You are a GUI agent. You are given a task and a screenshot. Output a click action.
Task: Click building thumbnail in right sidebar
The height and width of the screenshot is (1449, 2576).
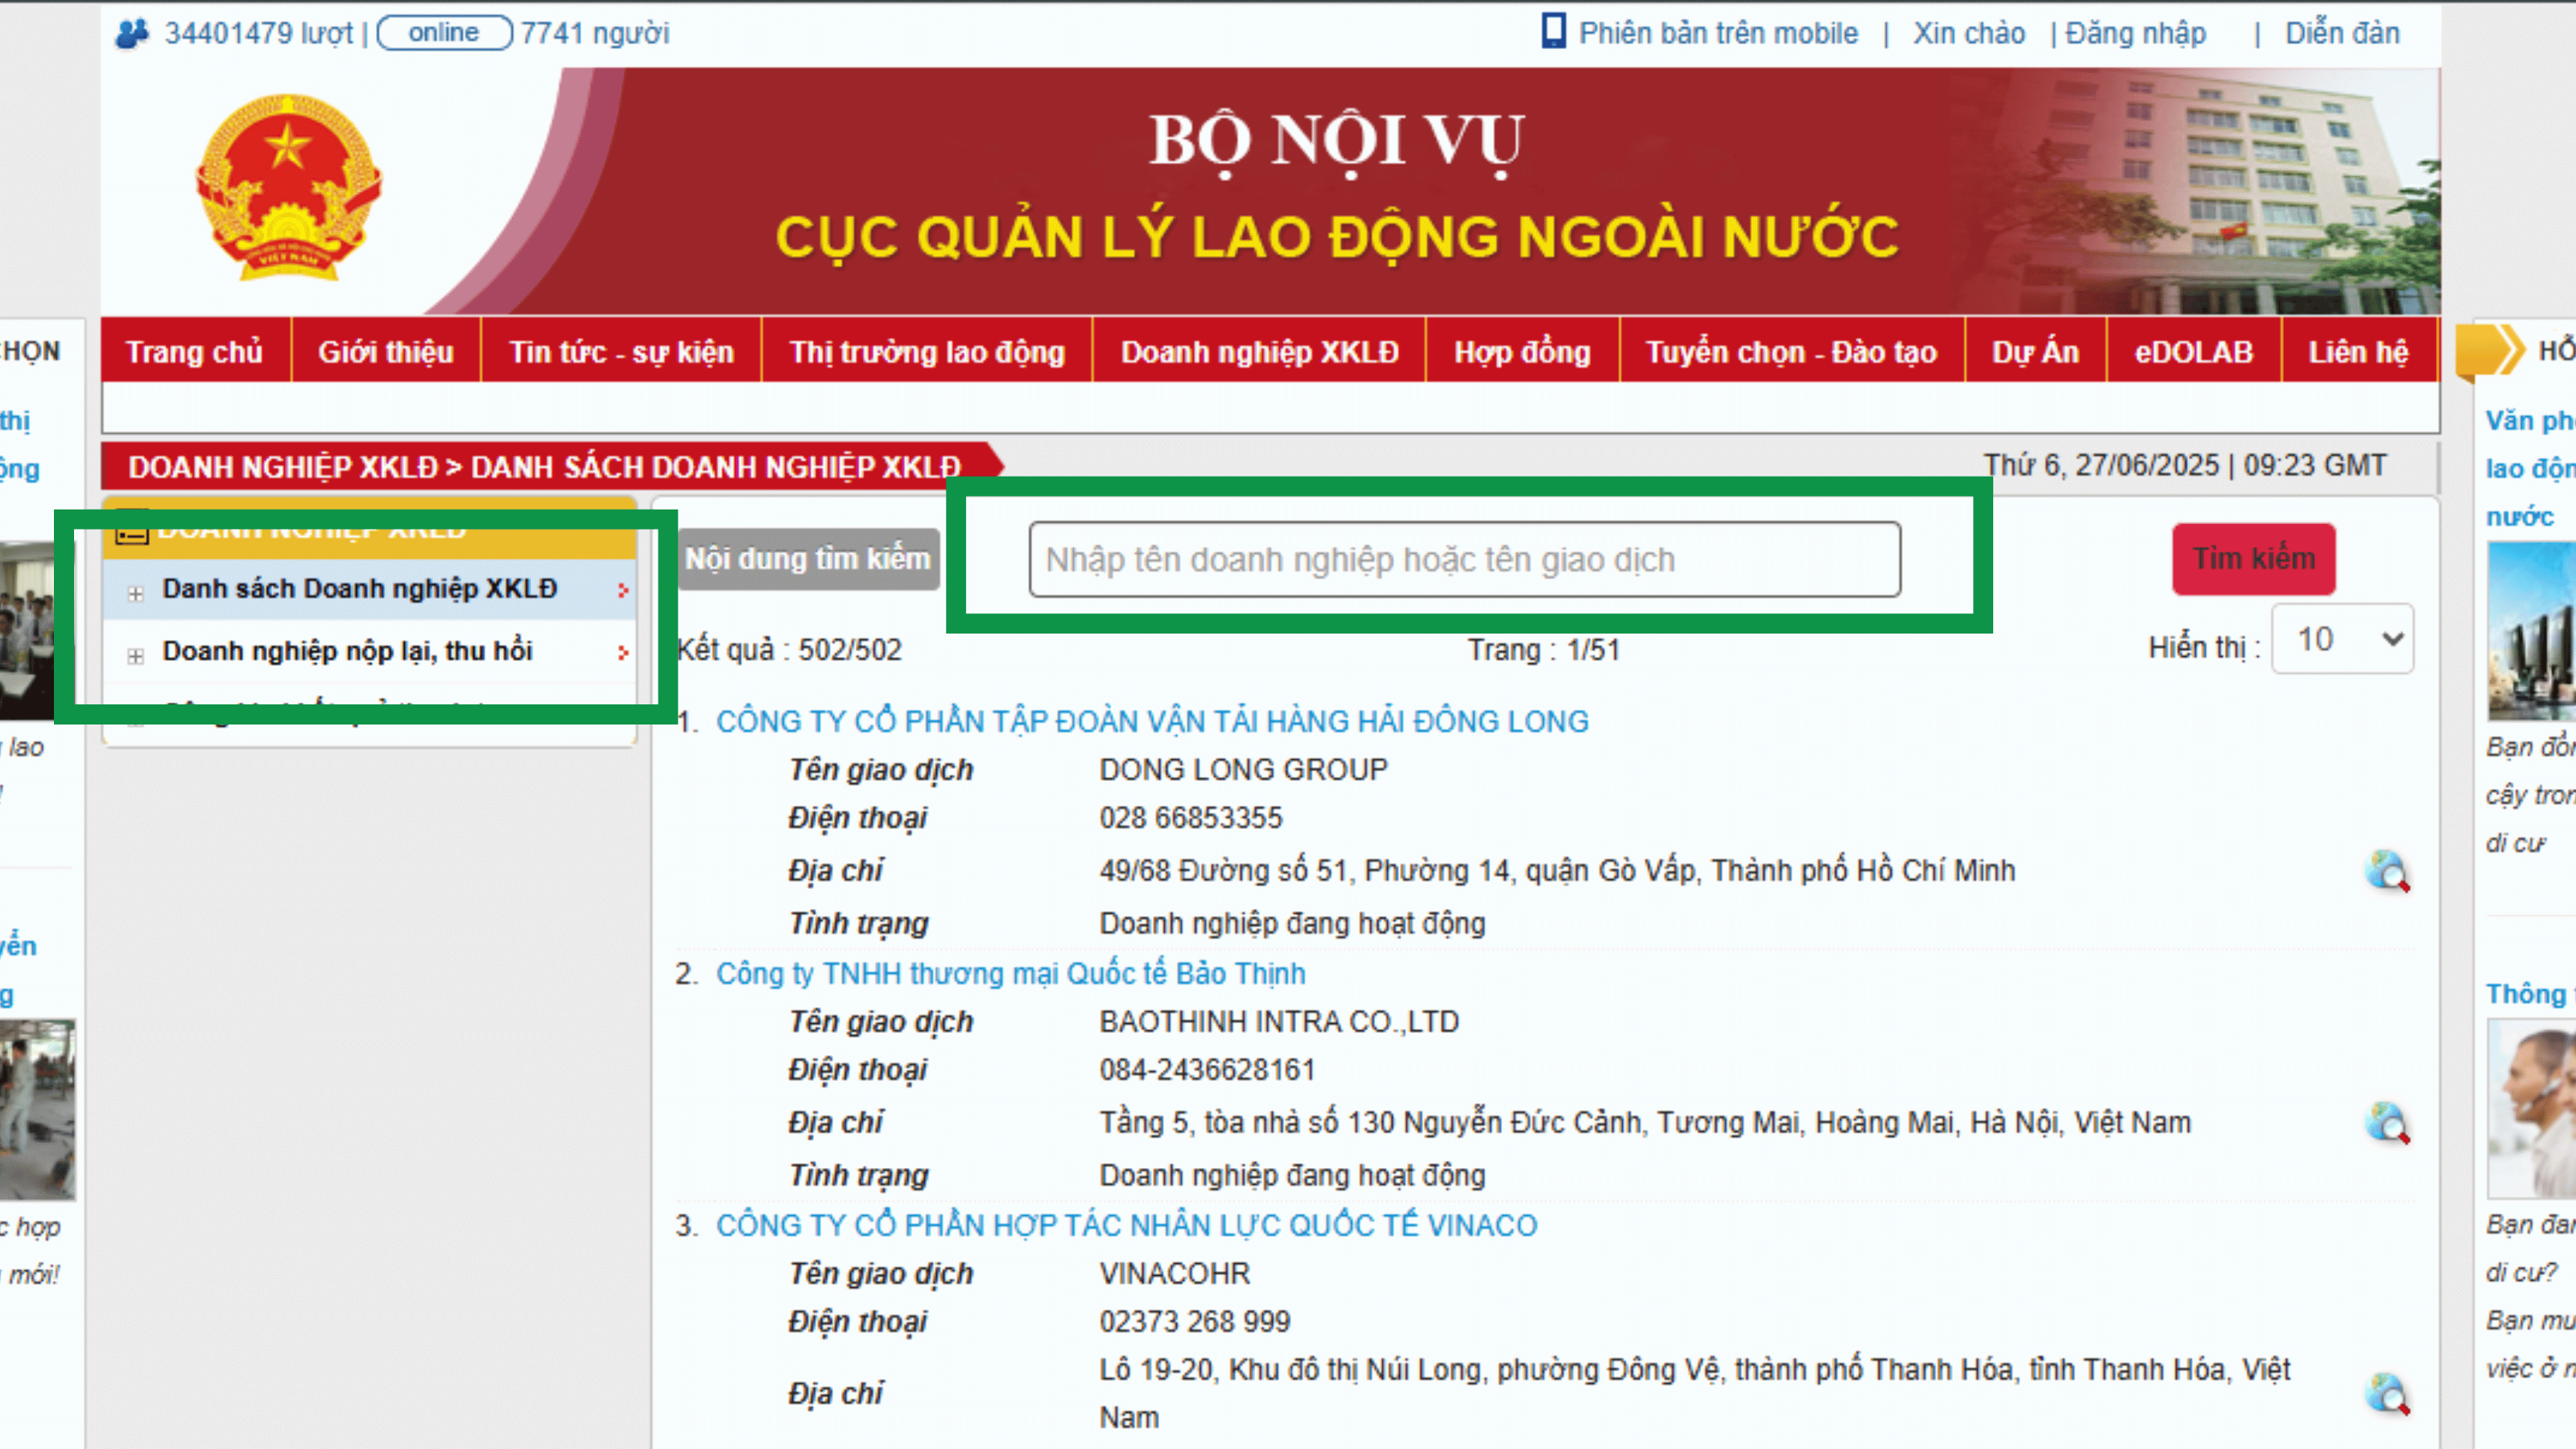[x=2531, y=631]
